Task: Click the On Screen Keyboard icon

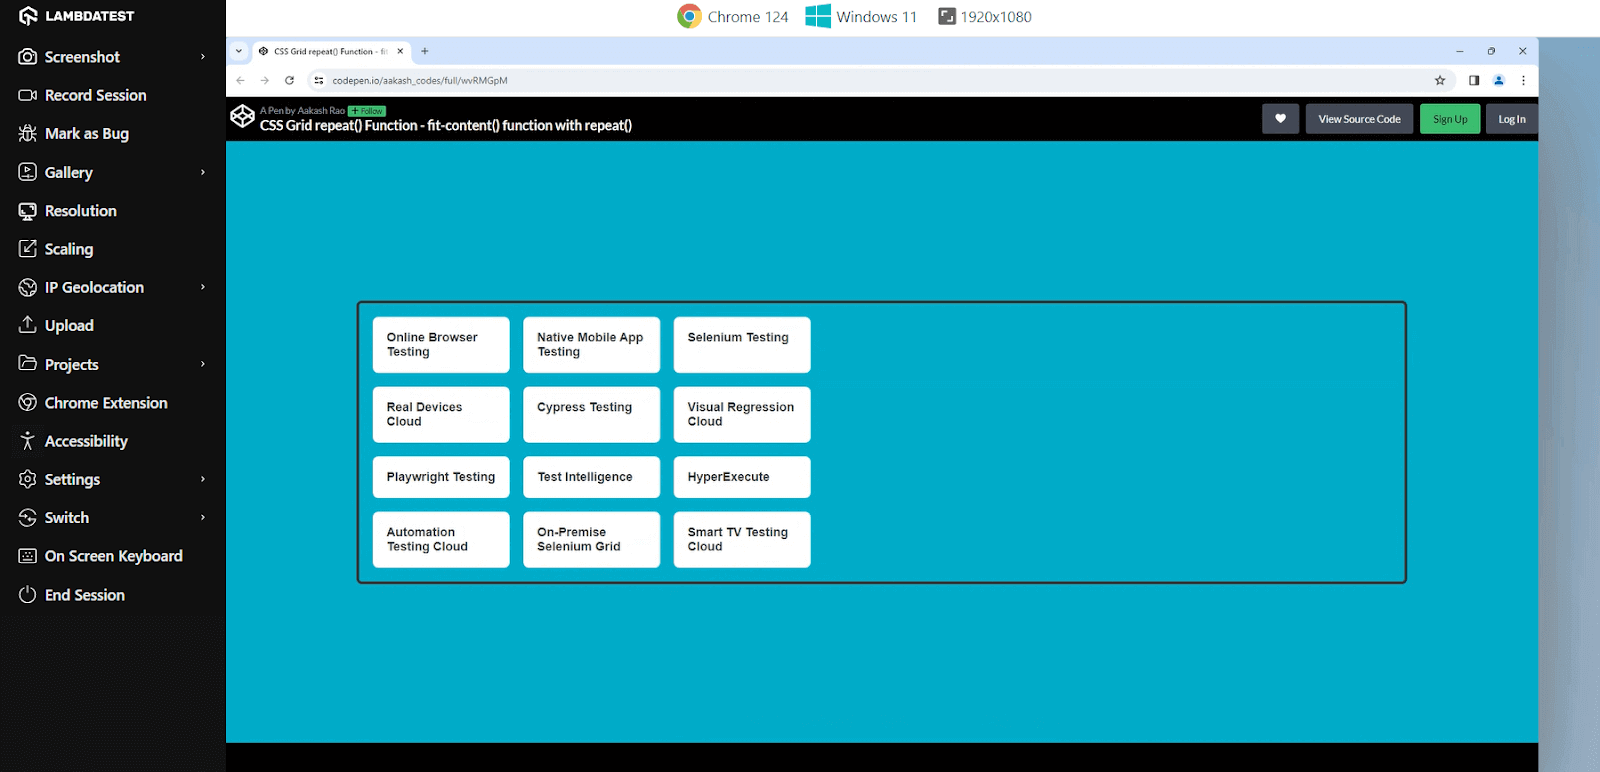Action: [x=28, y=556]
